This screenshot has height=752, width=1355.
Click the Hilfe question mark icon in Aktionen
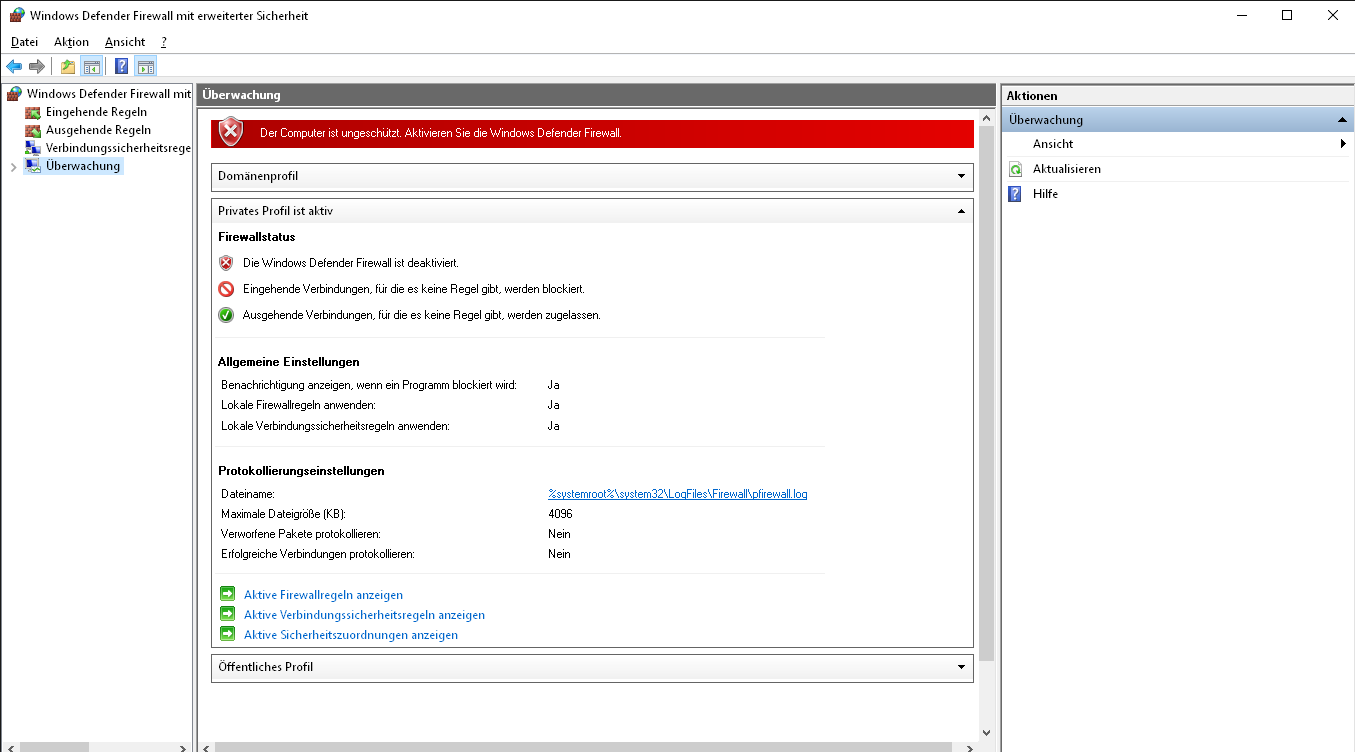click(x=1016, y=194)
